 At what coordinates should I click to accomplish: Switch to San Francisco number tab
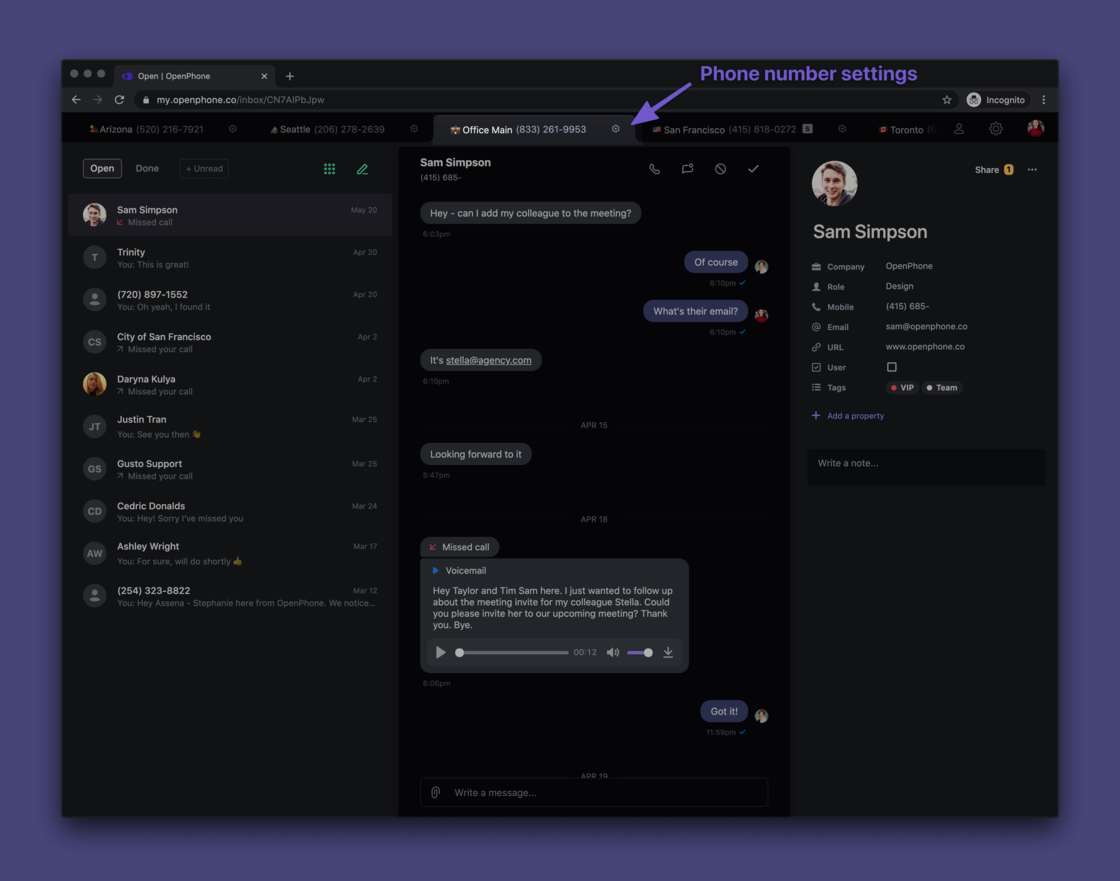731,129
